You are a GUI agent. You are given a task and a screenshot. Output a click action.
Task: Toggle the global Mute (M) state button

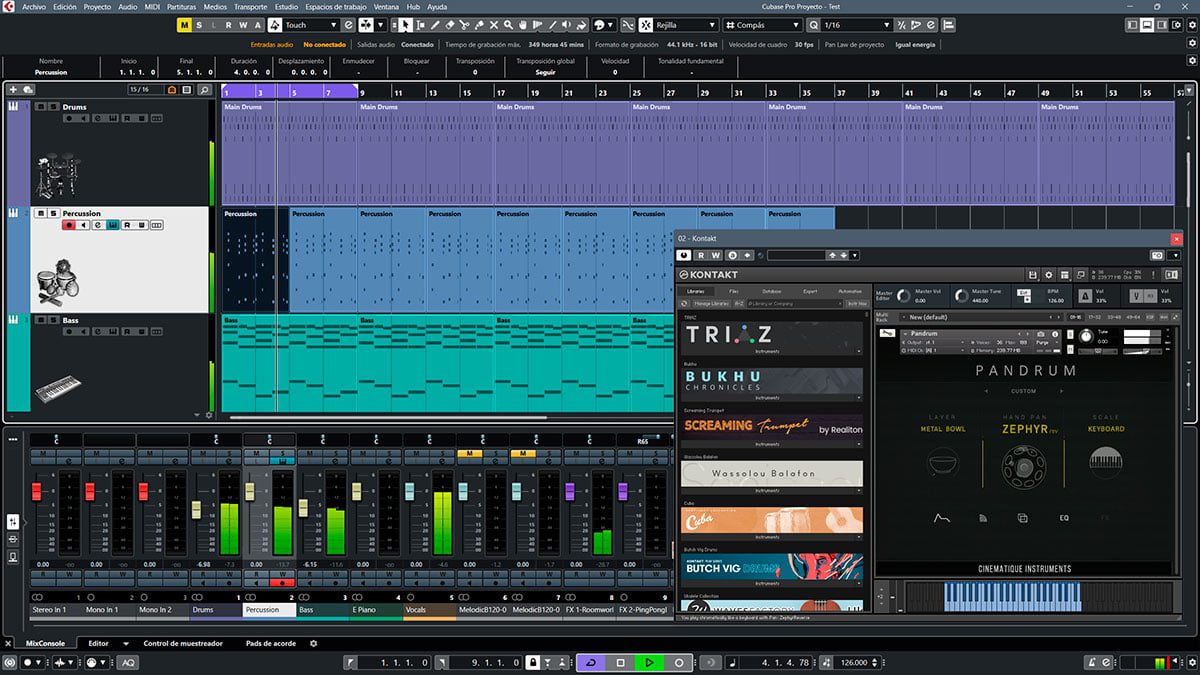[185, 25]
